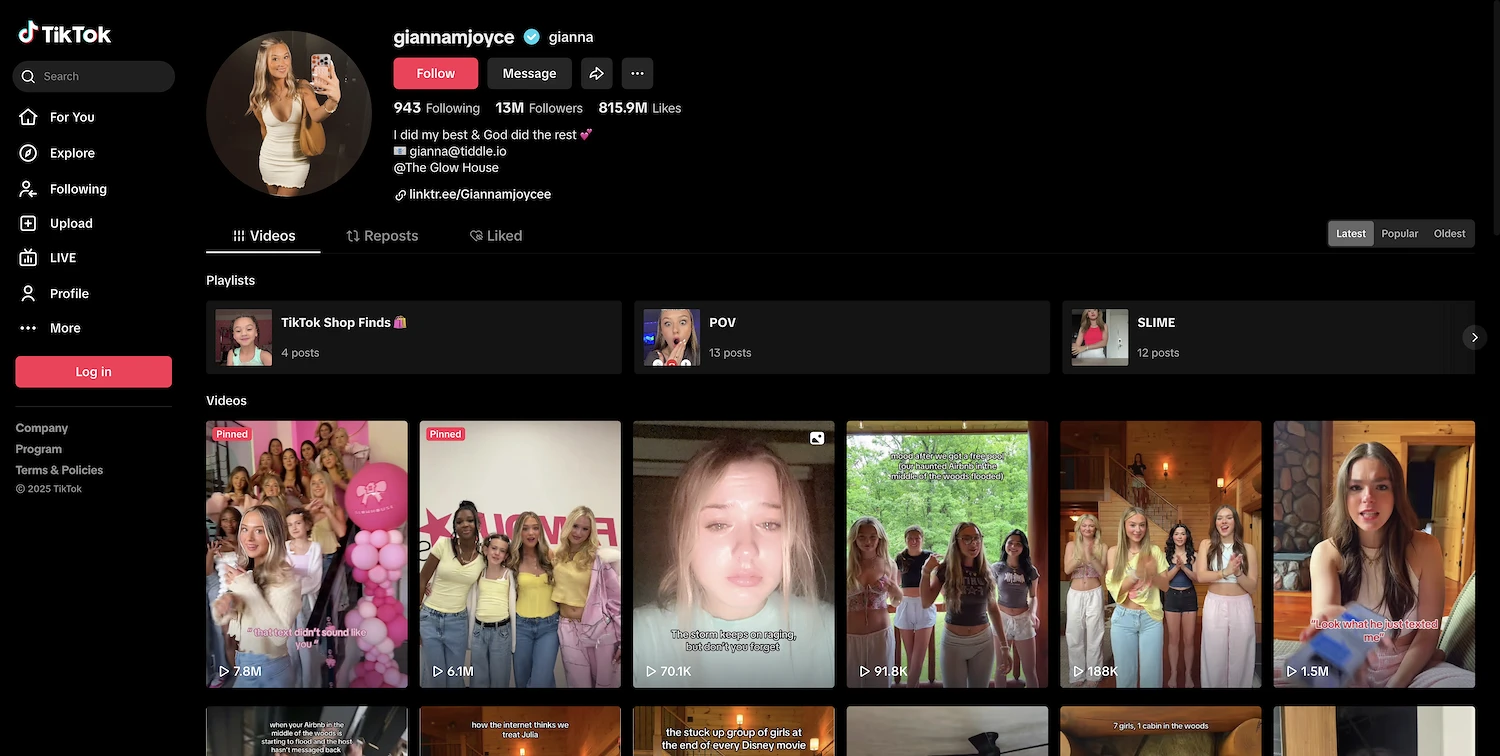Viewport: 1500px width, 756px height.
Task: Click the TikTok logo in the sidebar
Action: coord(65,34)
